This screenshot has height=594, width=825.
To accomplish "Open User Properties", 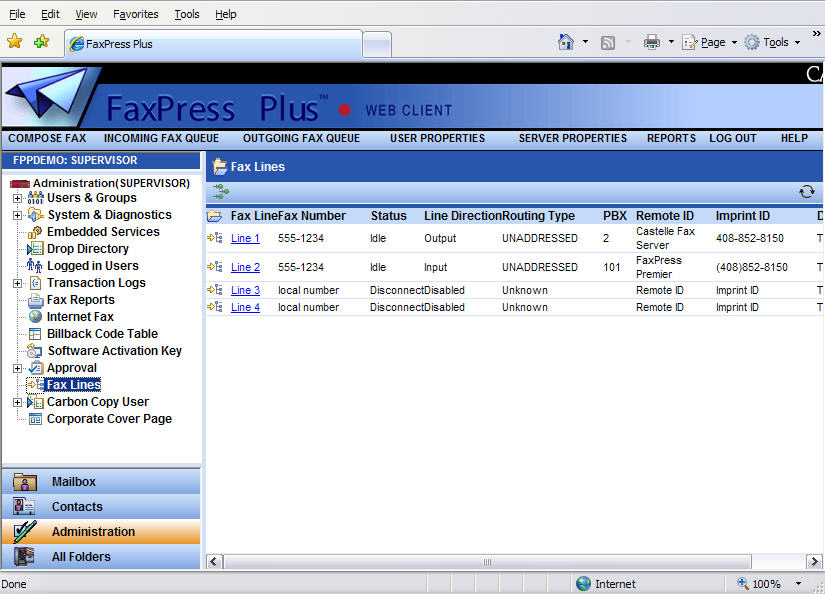I will [437, 138].
